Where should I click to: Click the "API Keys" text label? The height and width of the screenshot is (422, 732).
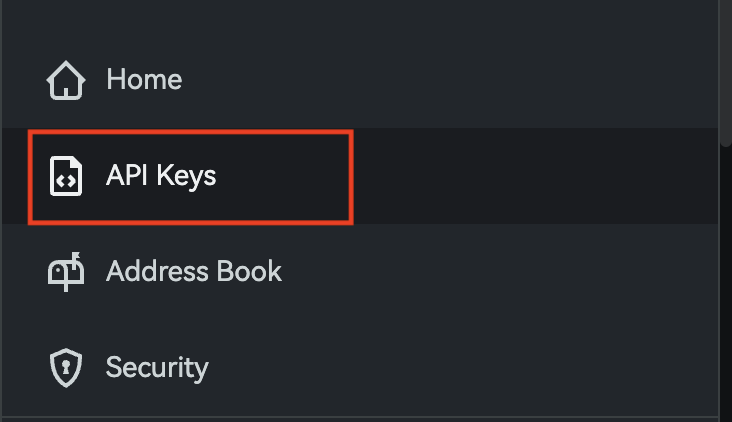161,177
